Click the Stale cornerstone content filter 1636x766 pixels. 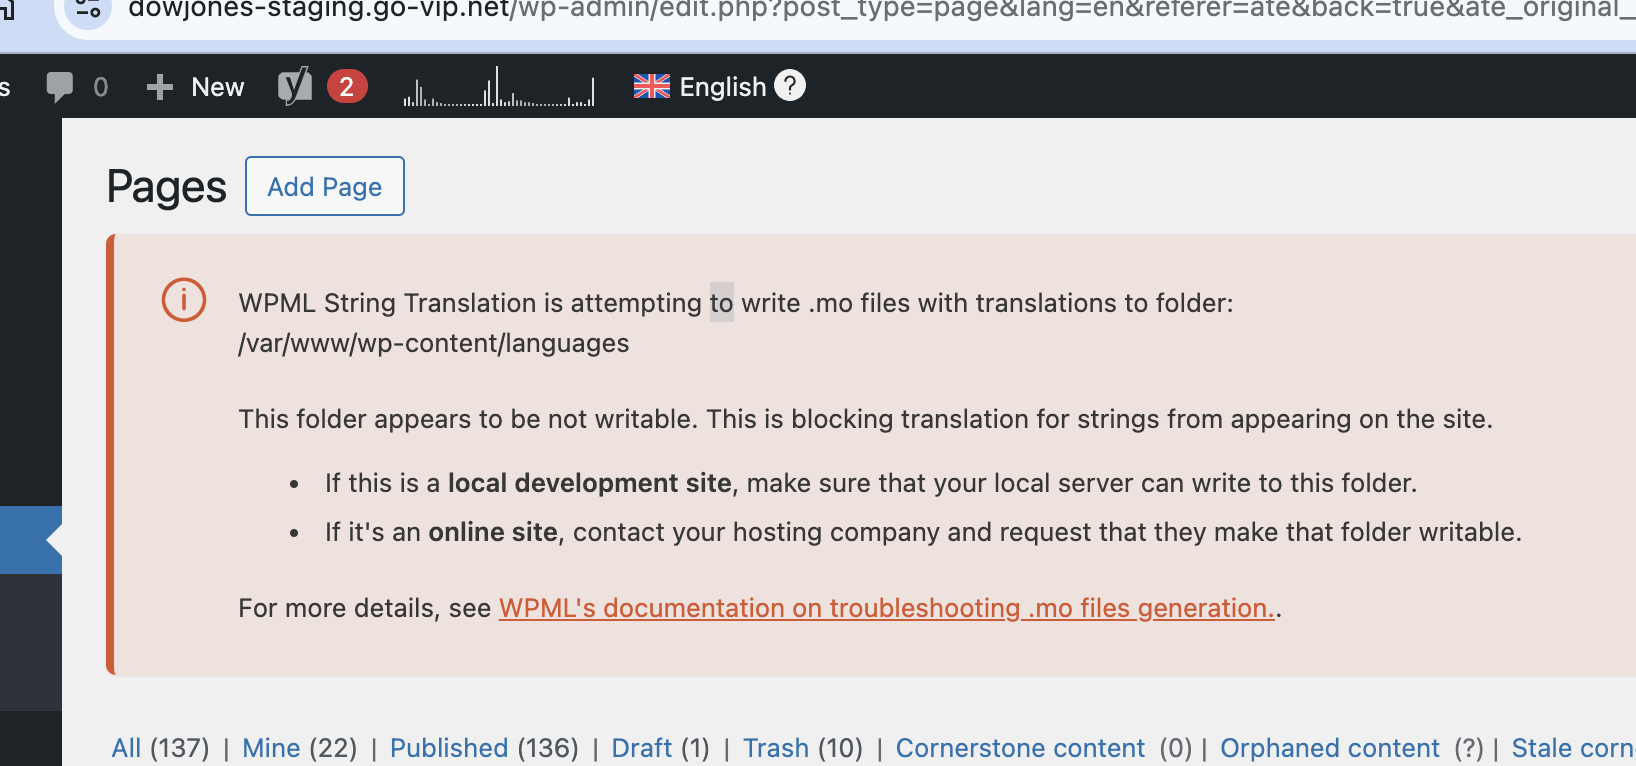pyautogui.click(x=1573, y=748)
